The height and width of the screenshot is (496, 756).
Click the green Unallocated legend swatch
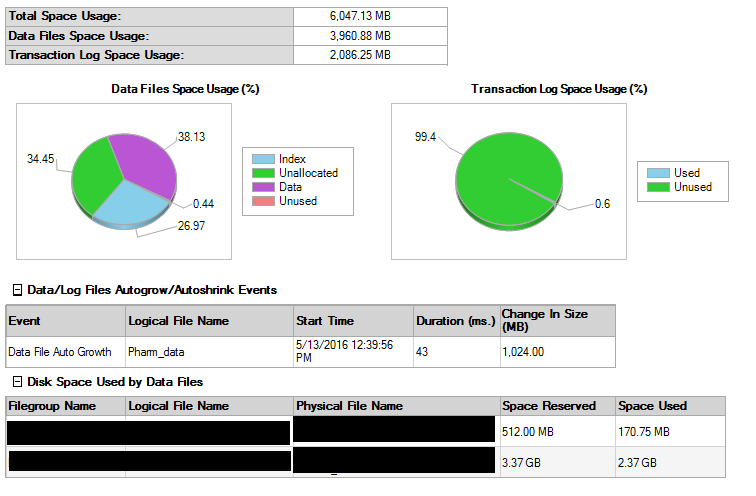click(263, 173)
